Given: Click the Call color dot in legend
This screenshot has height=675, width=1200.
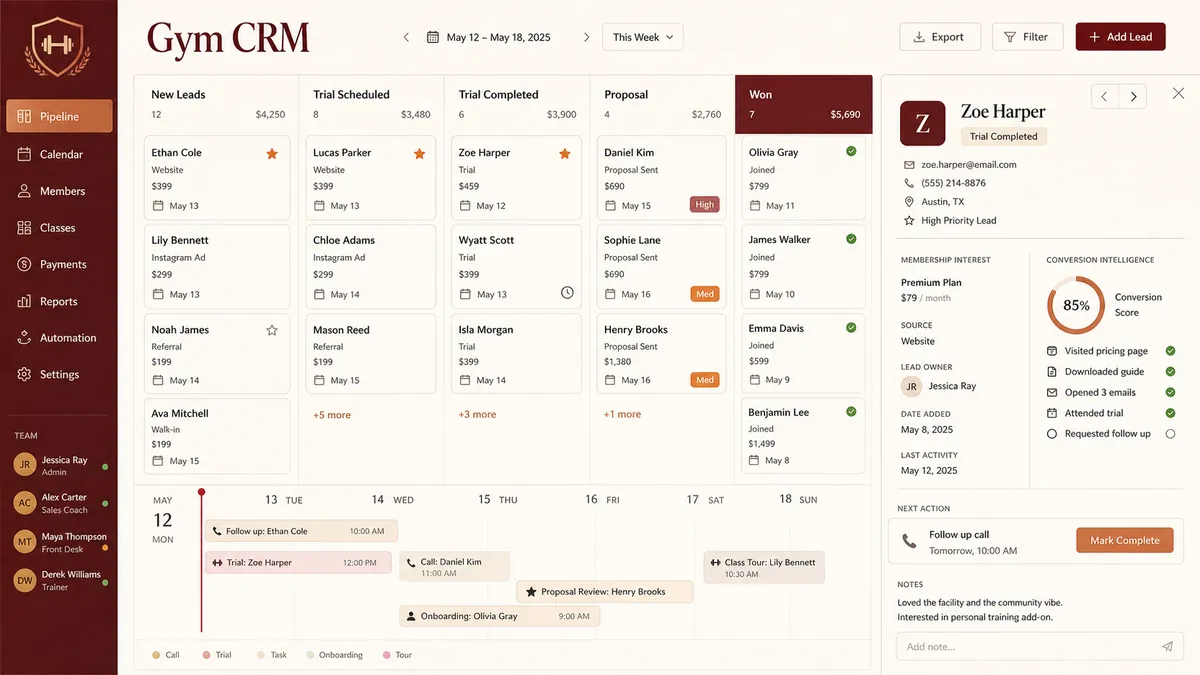Looking at the screenshot, I should (156, 655).
